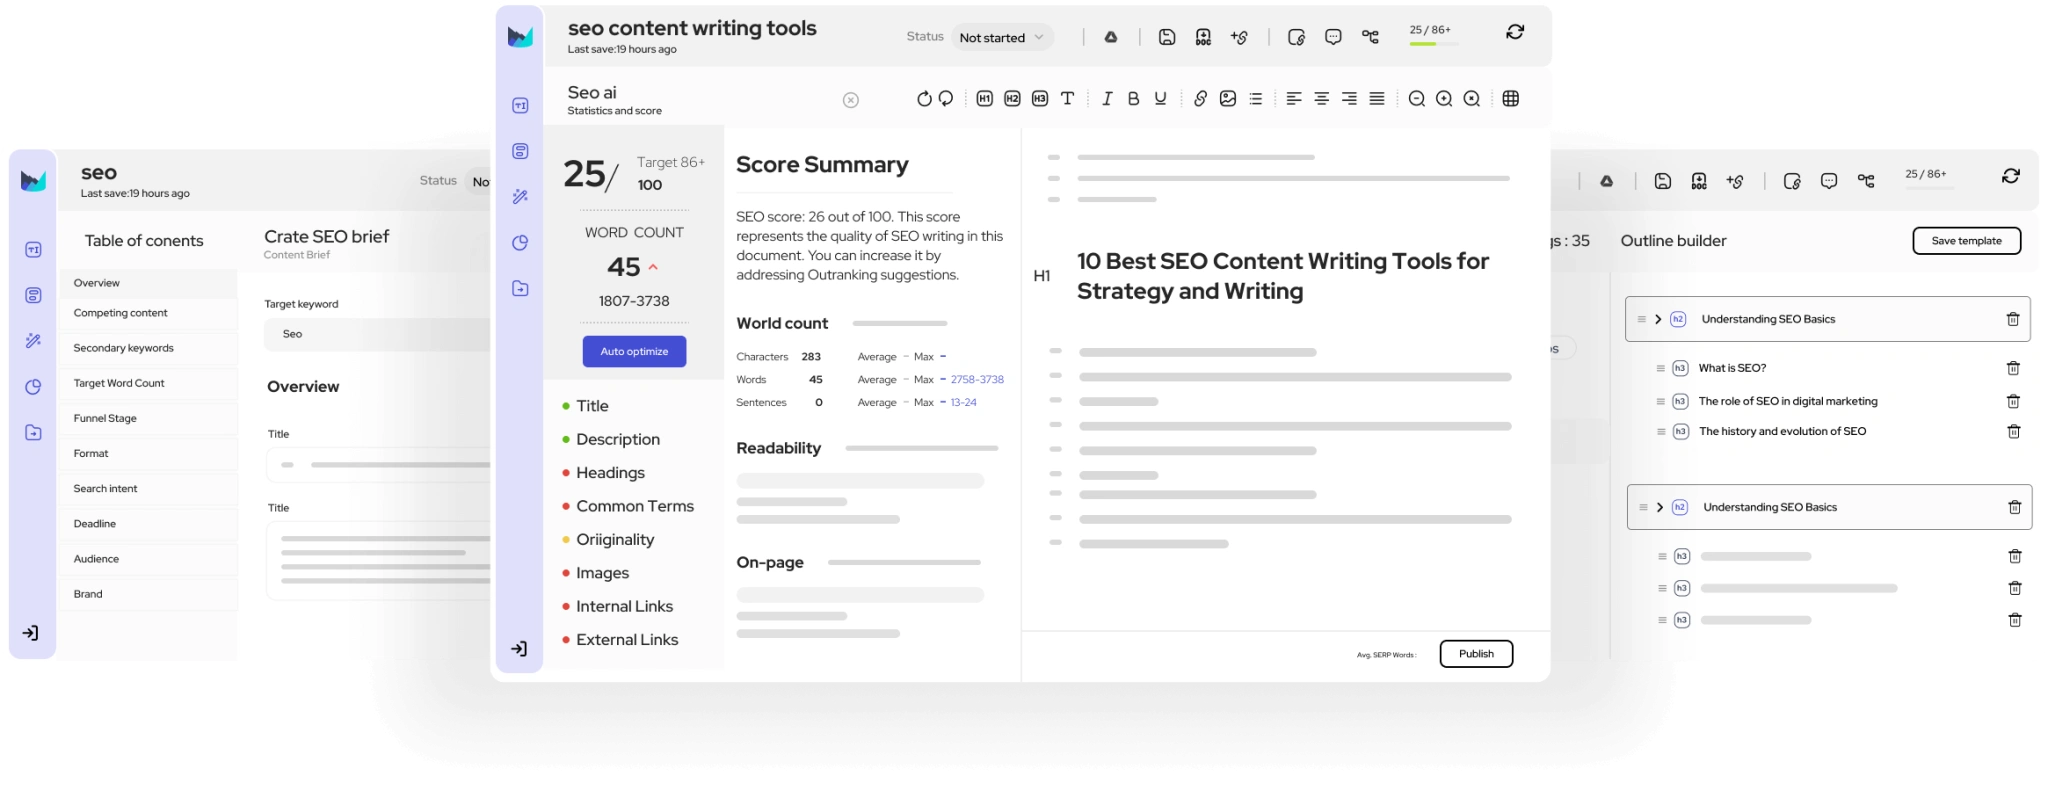Open the comments bubble icon in the editor header

tap(1333, 37)
